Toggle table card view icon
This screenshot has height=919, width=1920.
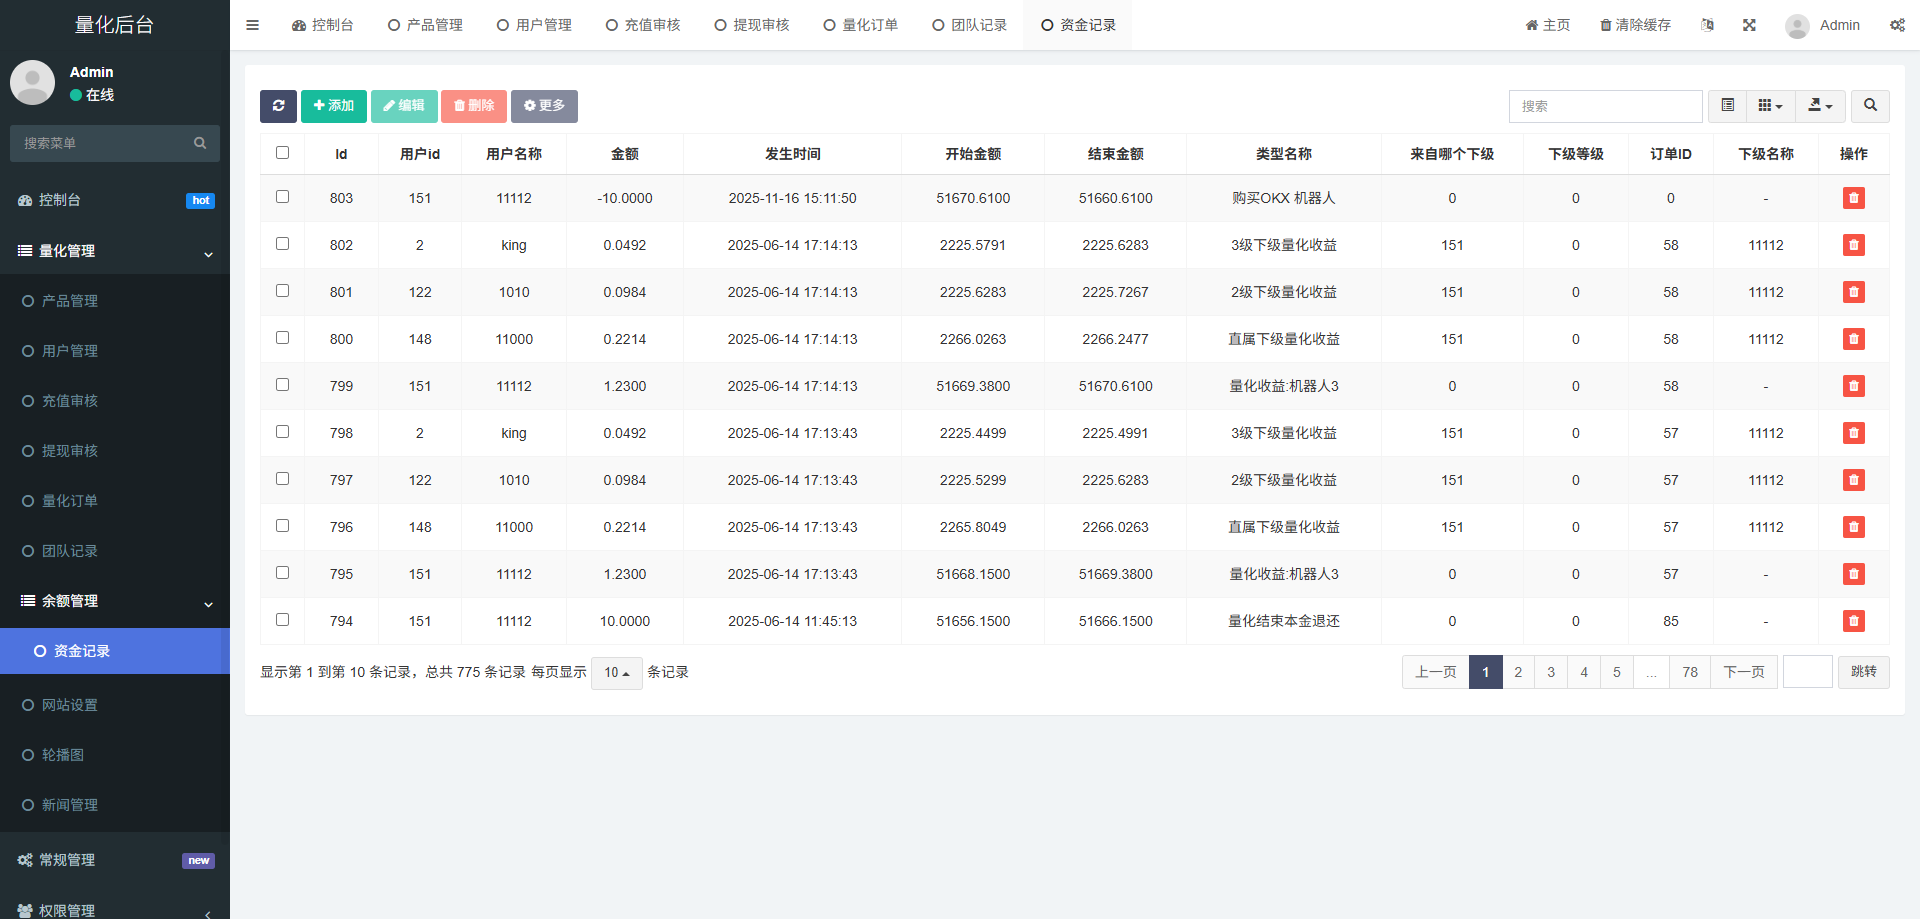1727,106
